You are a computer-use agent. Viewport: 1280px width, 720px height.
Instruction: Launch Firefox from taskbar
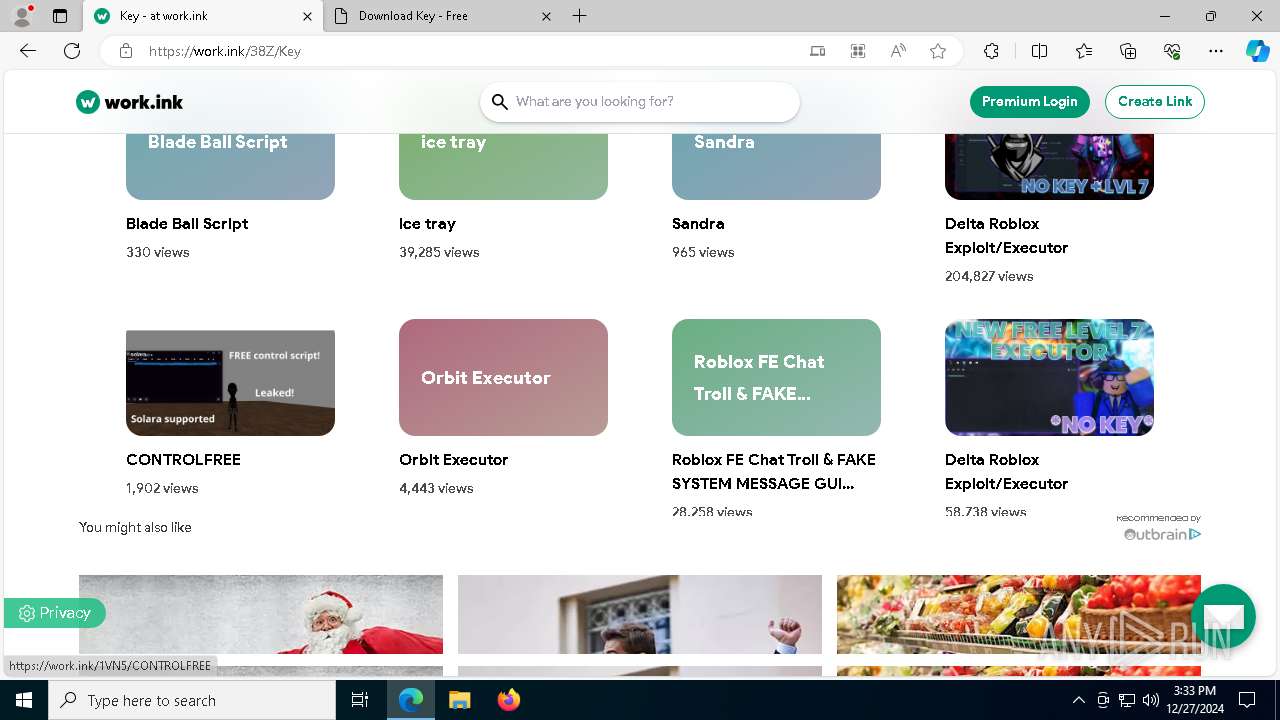(509, 700)
